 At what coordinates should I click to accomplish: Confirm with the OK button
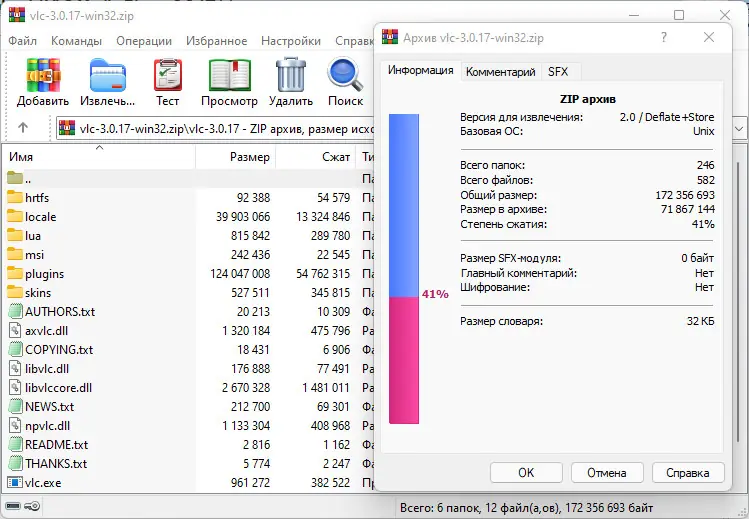526,473
